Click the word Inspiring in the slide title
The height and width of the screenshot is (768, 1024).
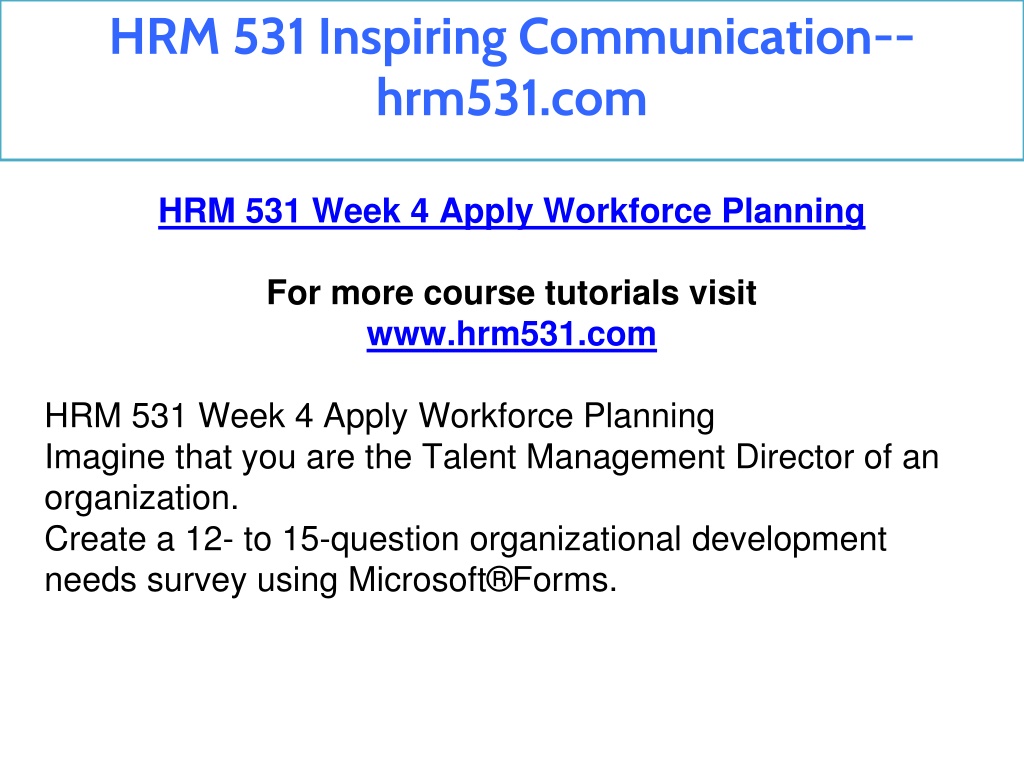(x=412, y=39)
